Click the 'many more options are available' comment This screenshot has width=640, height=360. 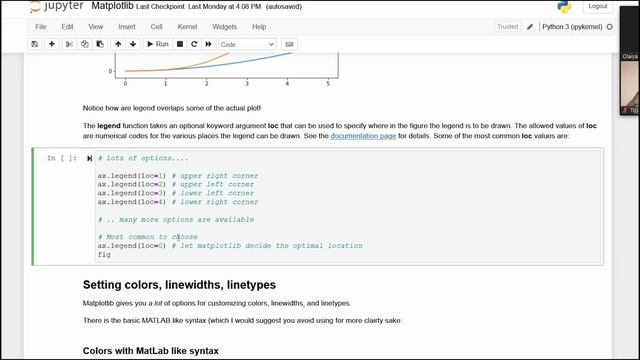tap(176, 220)
